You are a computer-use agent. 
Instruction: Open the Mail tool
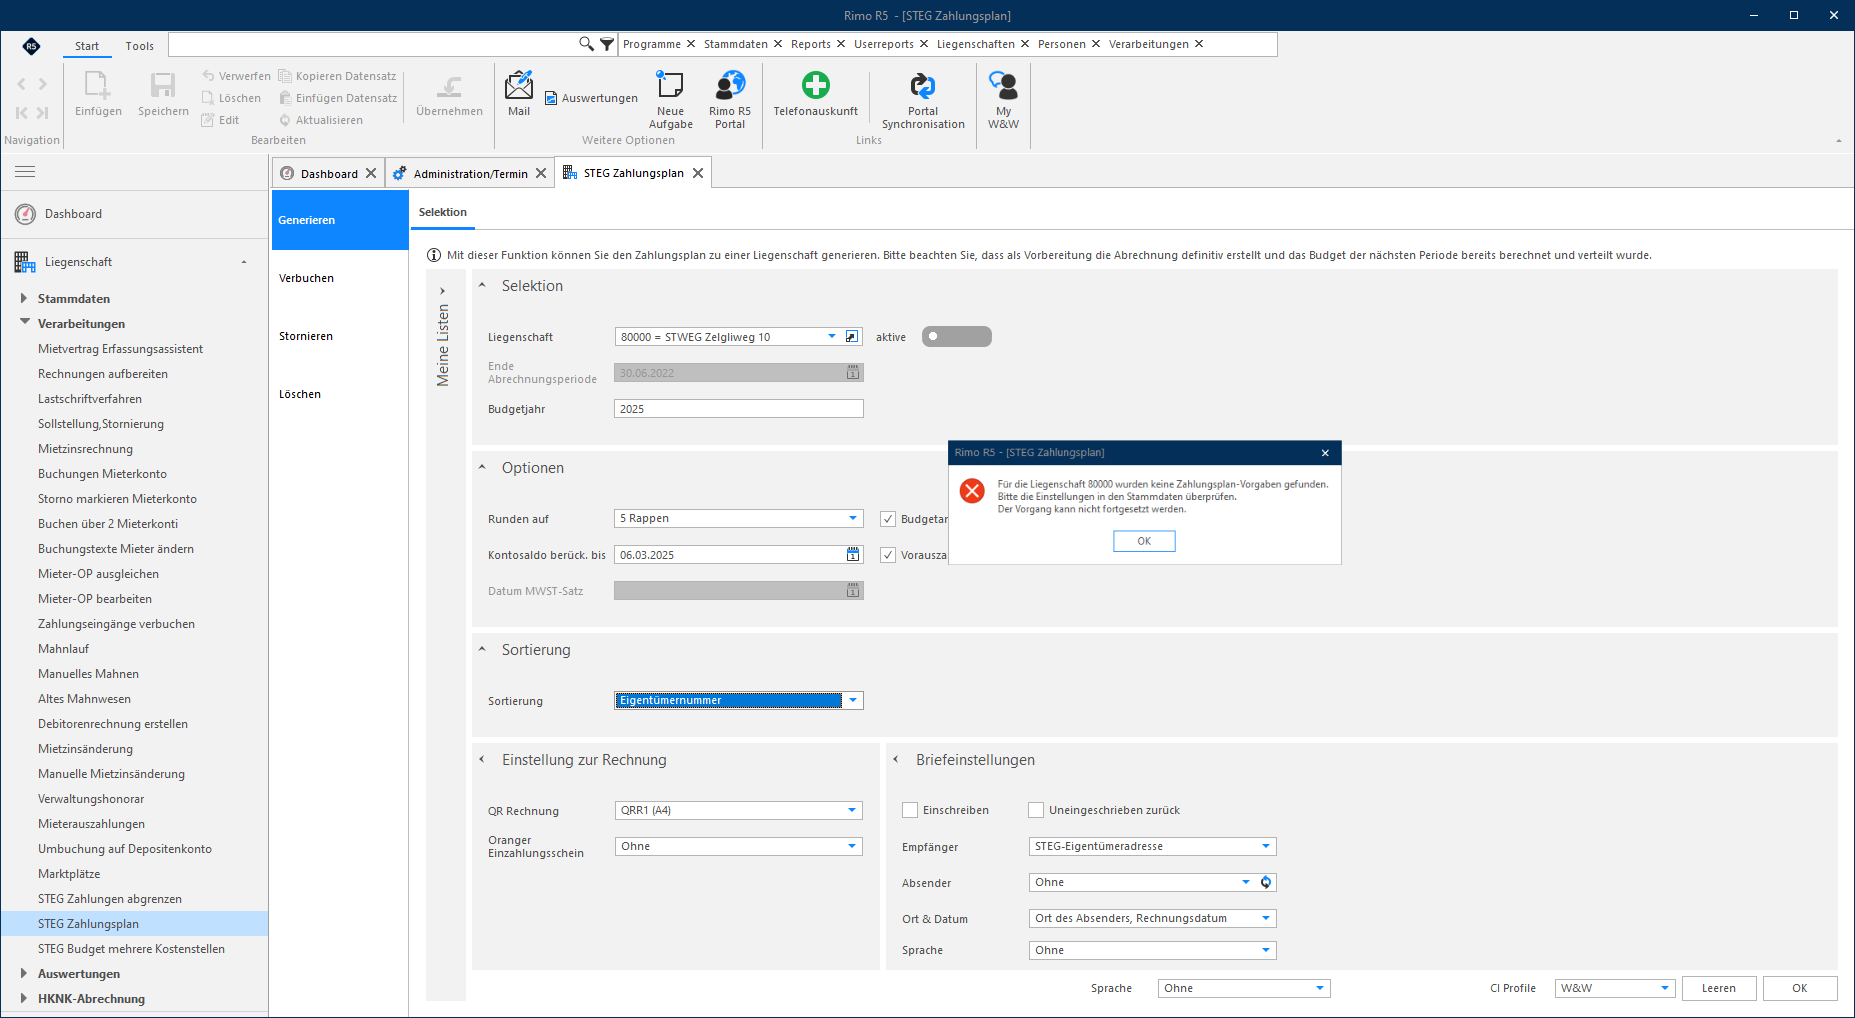click(519, 94)
